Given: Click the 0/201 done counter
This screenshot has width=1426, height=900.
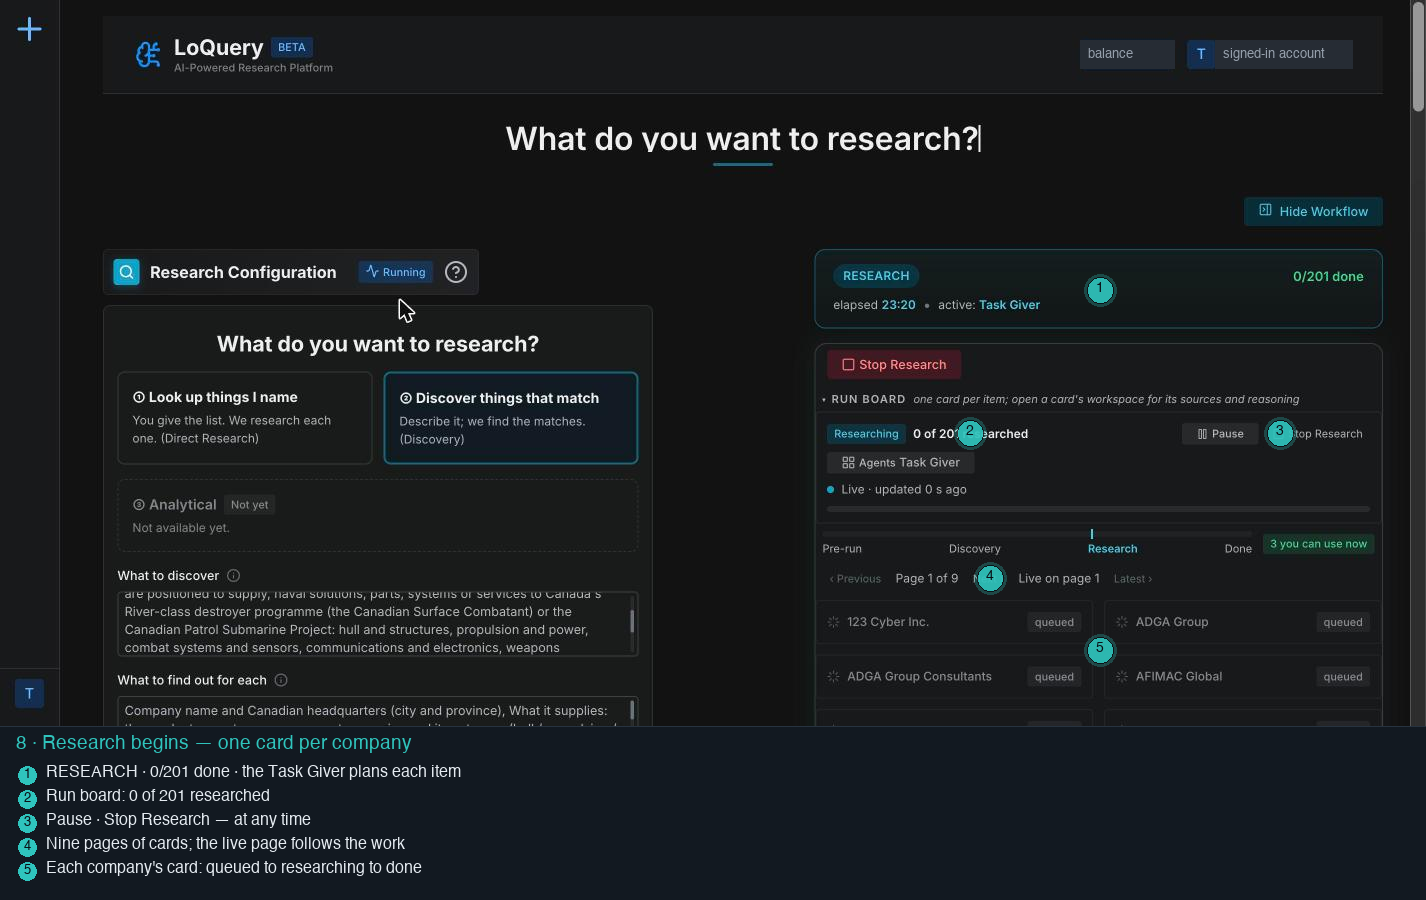Looking at the screenshot, I should pyautogui.click(x=1328, y=277).
